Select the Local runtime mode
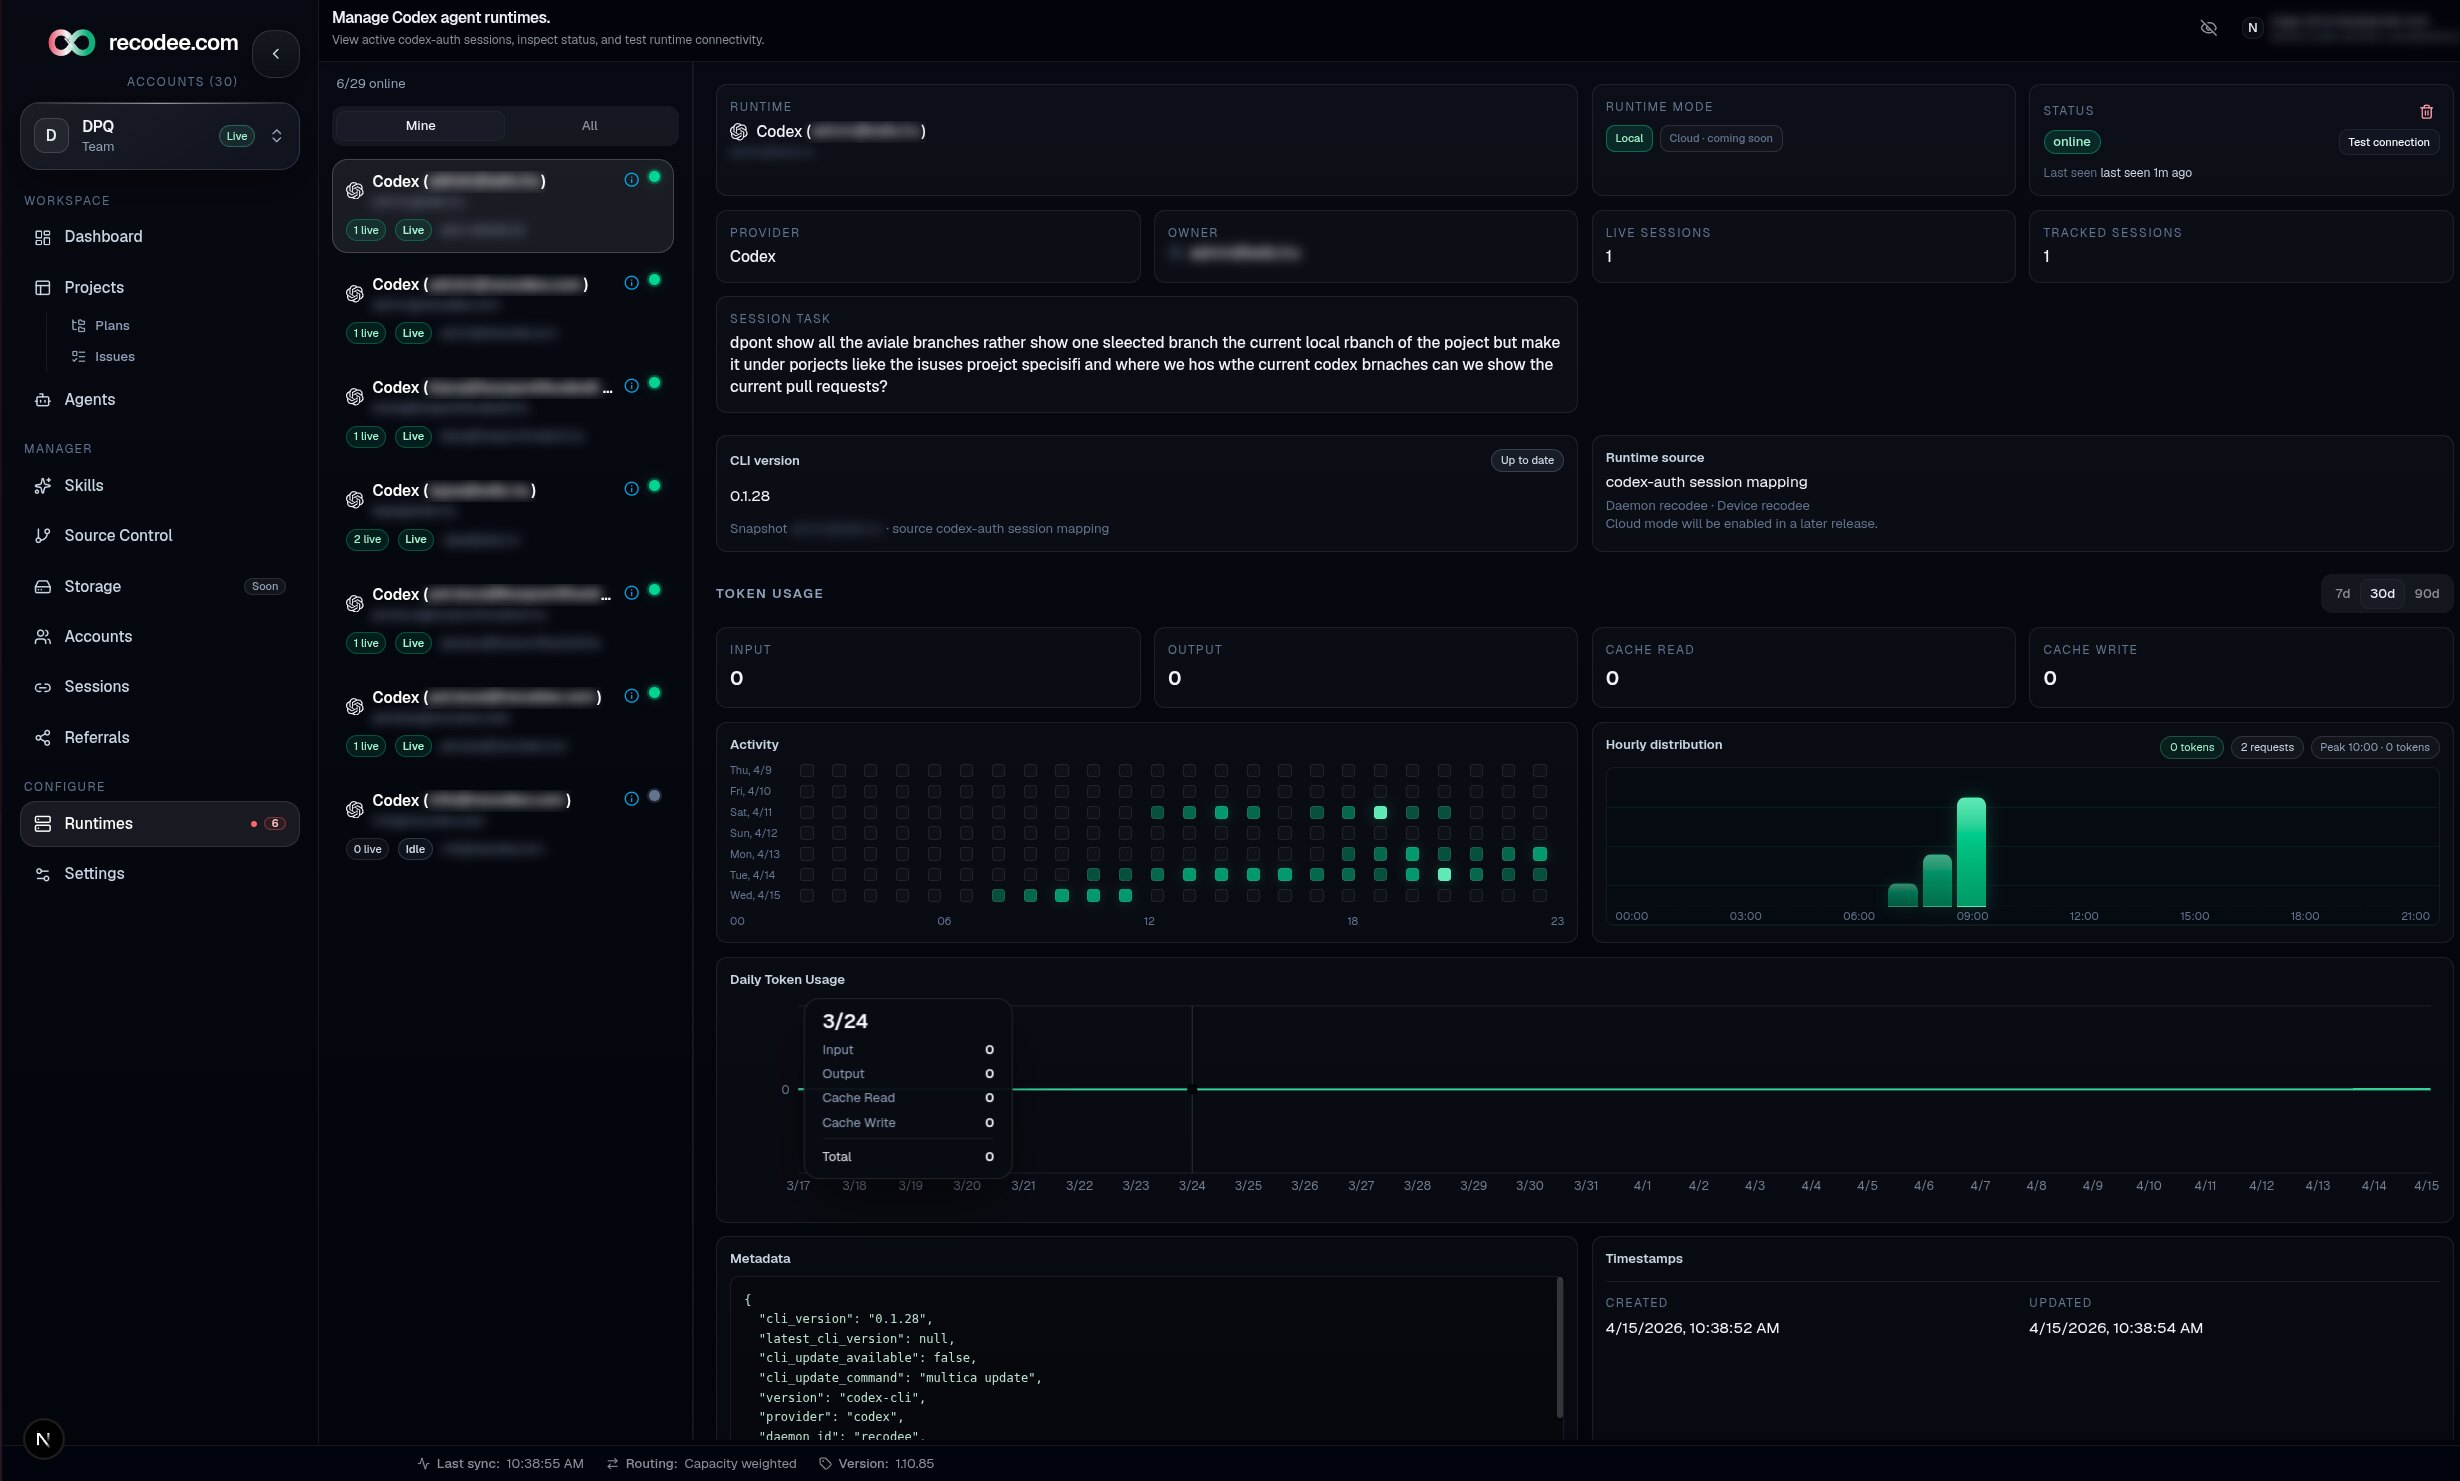 point(1629,139)
